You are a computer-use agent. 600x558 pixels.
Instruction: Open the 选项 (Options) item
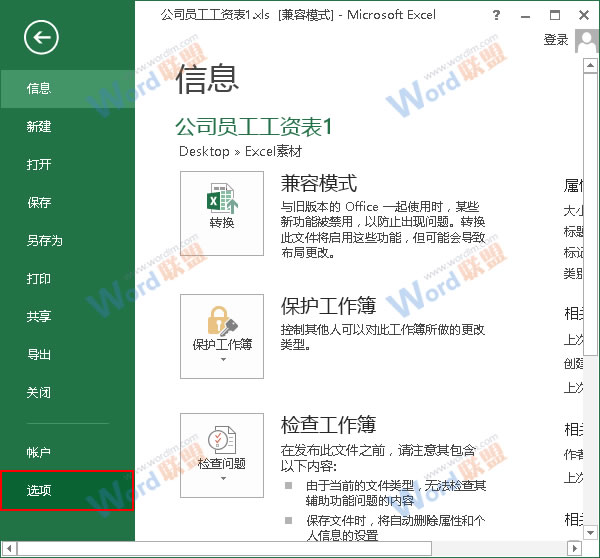point(67,491)
